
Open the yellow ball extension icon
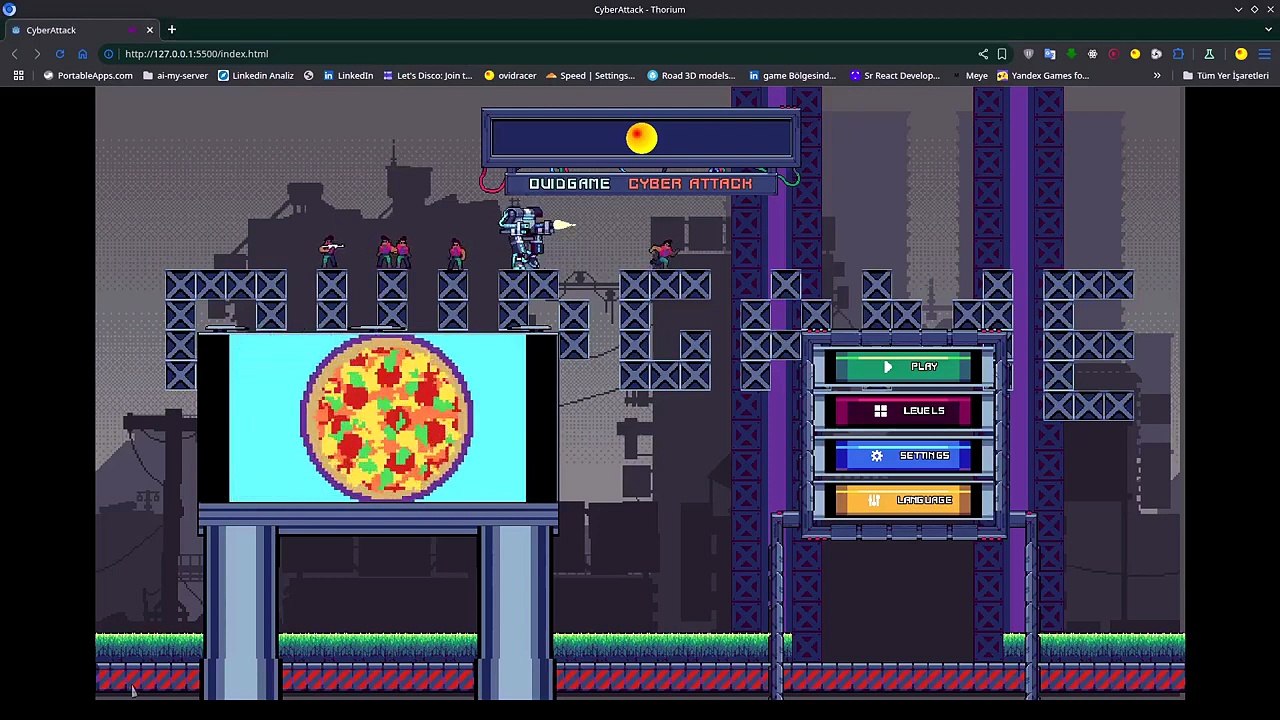pyautogui.click(x=1135, y=54)
